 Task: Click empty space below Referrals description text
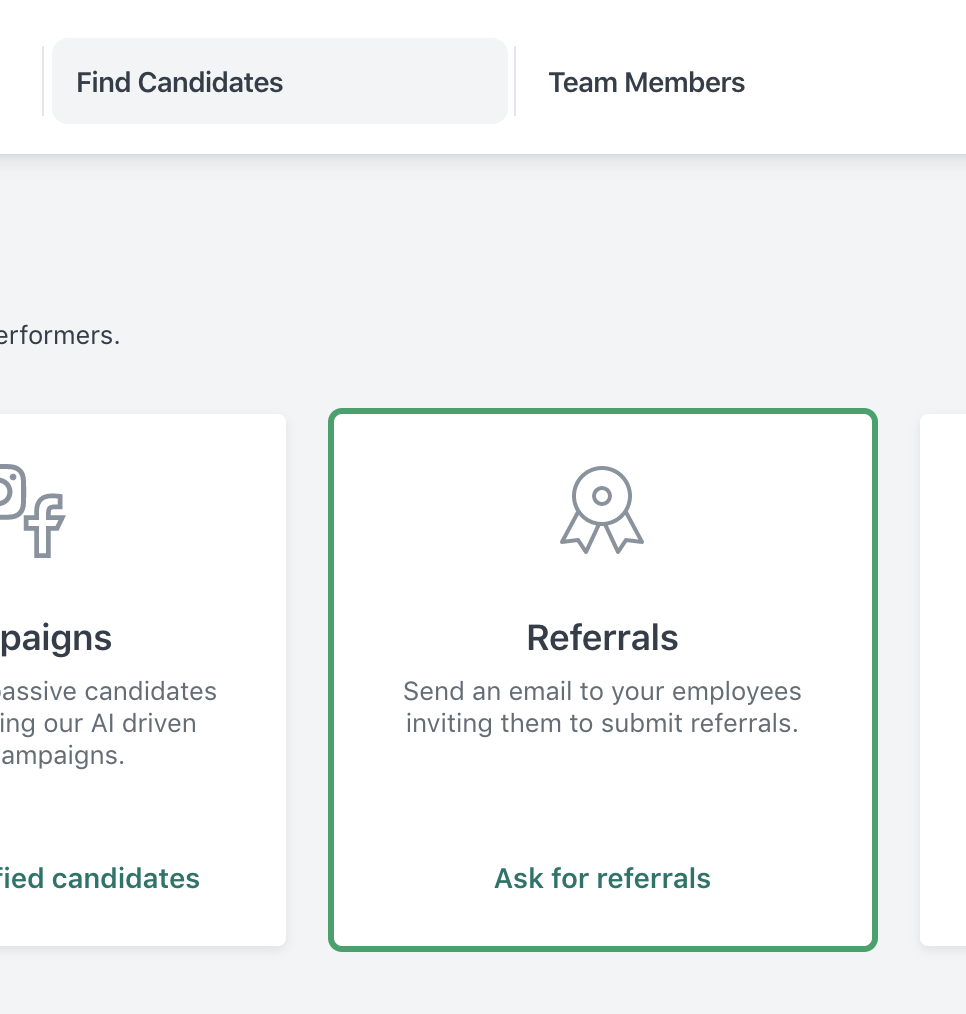click(602, 799)
